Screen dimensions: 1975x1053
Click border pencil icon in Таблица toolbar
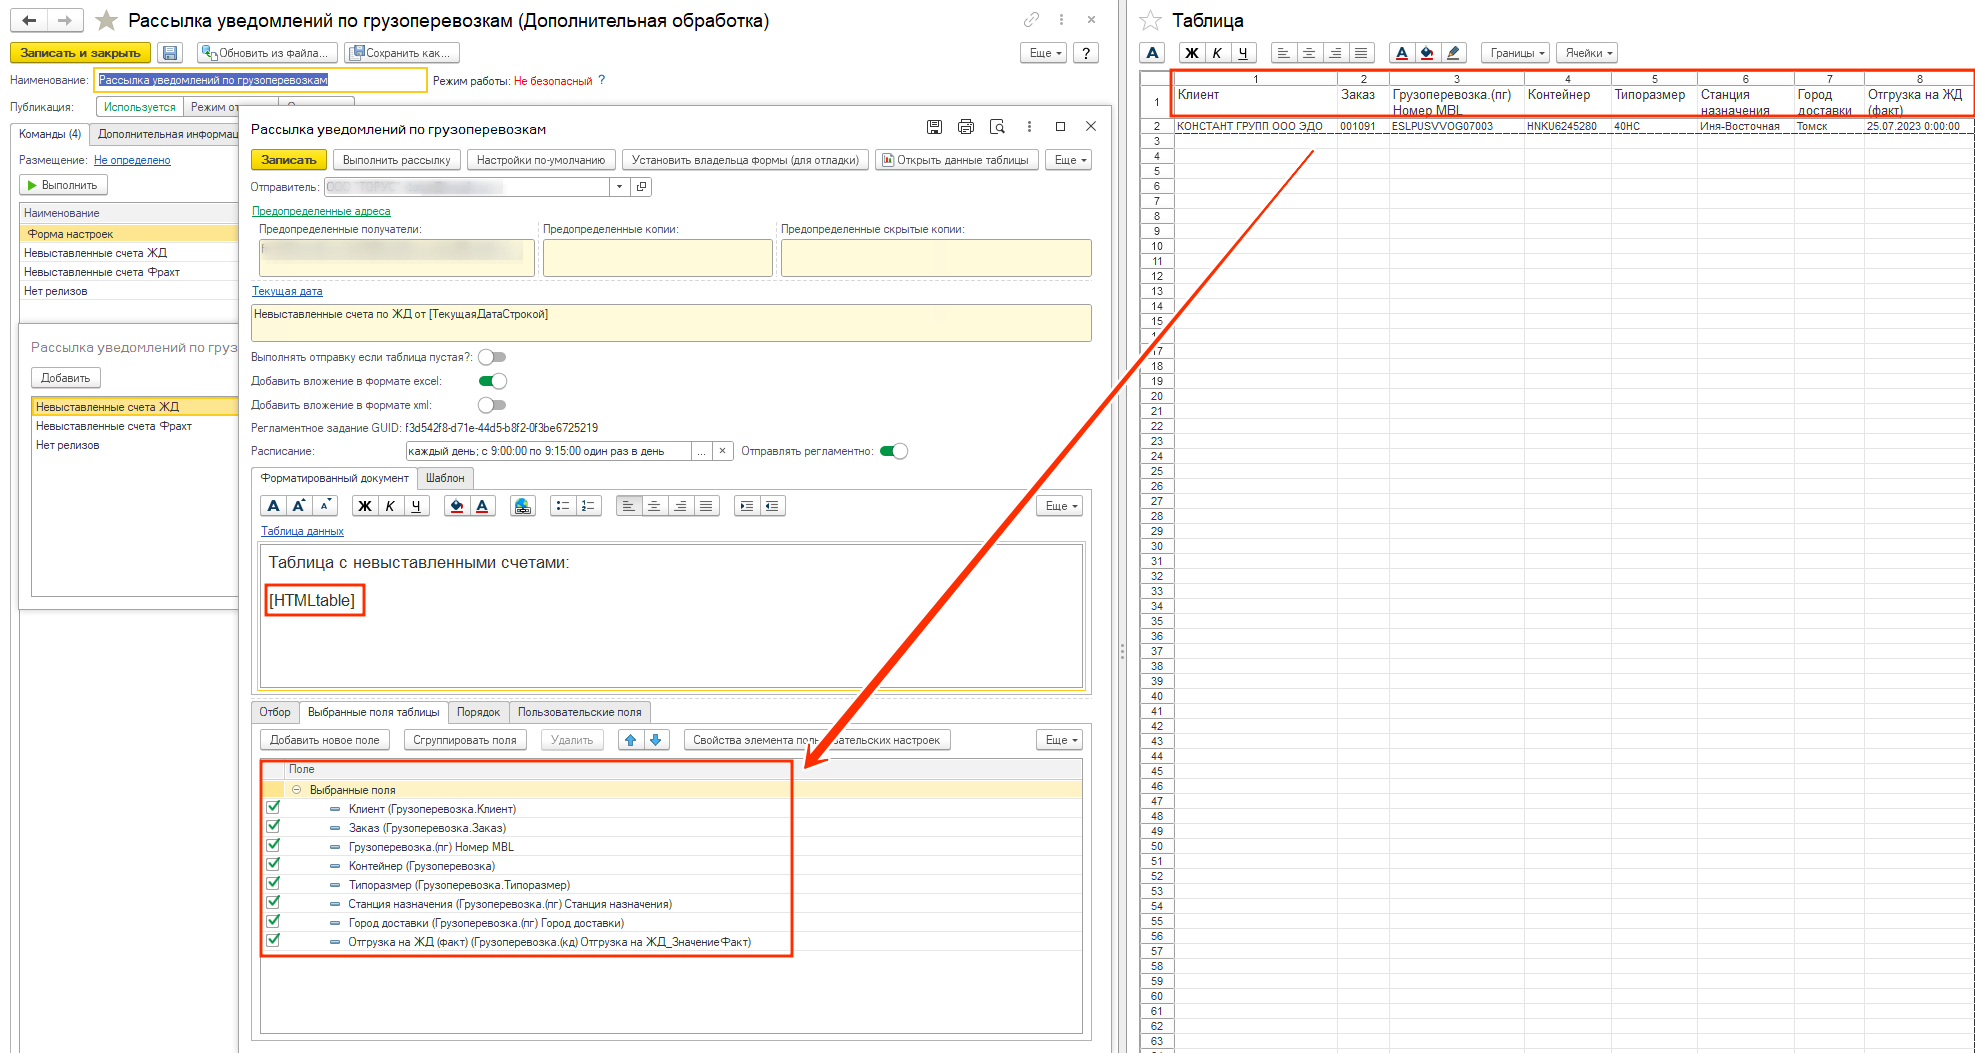[x=1453, y=53]
